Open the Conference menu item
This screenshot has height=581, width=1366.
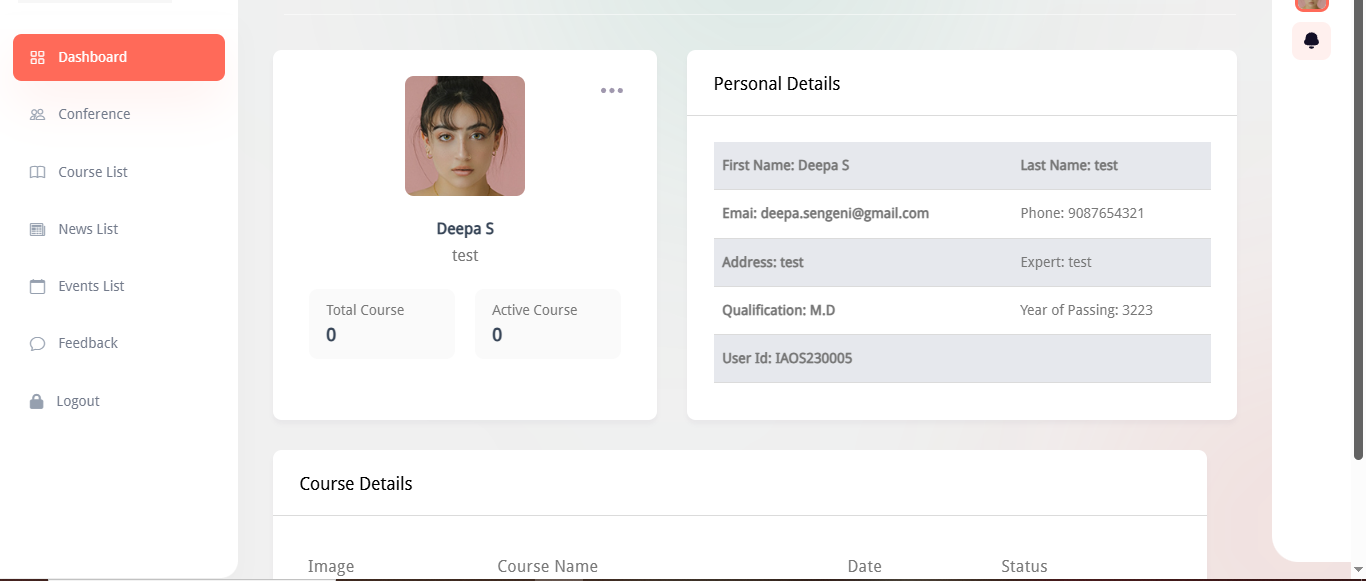pyautogui.click(x=94, y=114)
